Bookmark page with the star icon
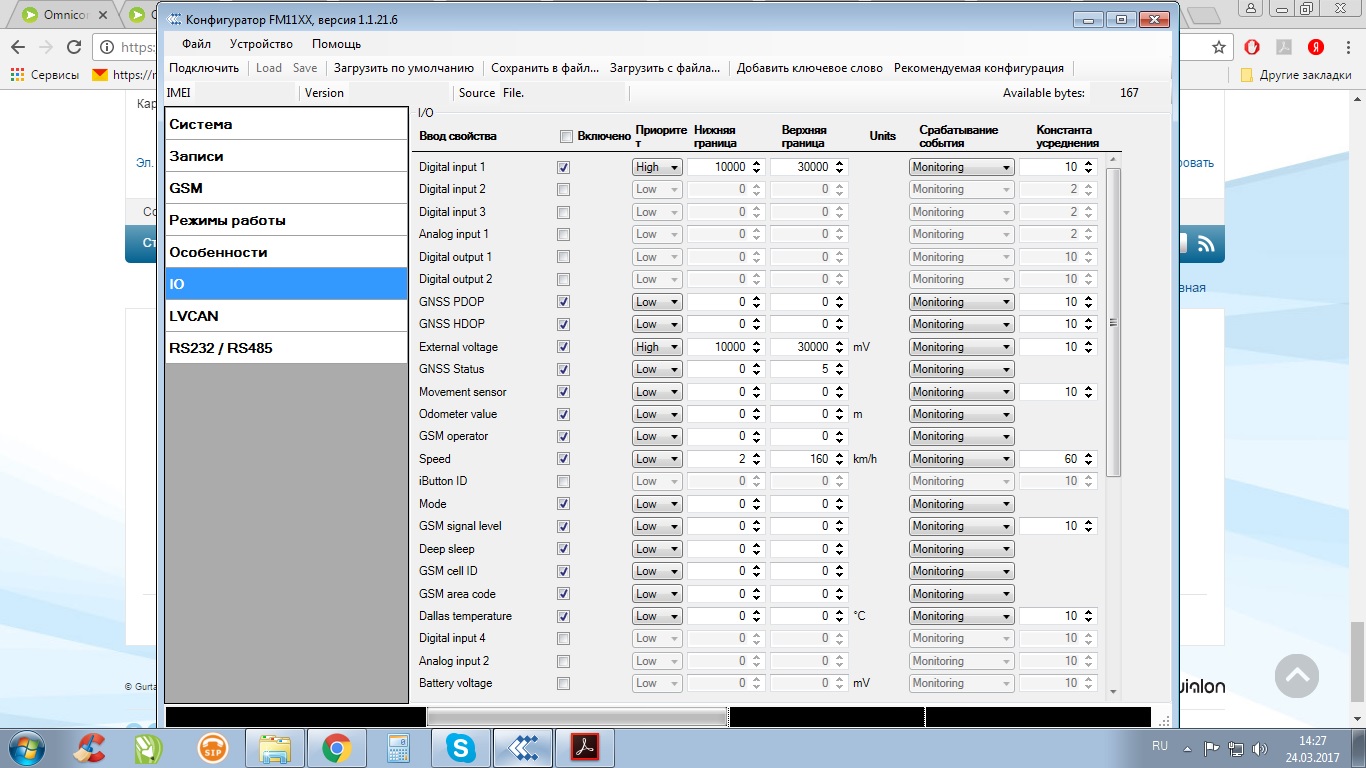Image resolution: width=1366 pixels, height=768 pixels. tap(1218, 47)
